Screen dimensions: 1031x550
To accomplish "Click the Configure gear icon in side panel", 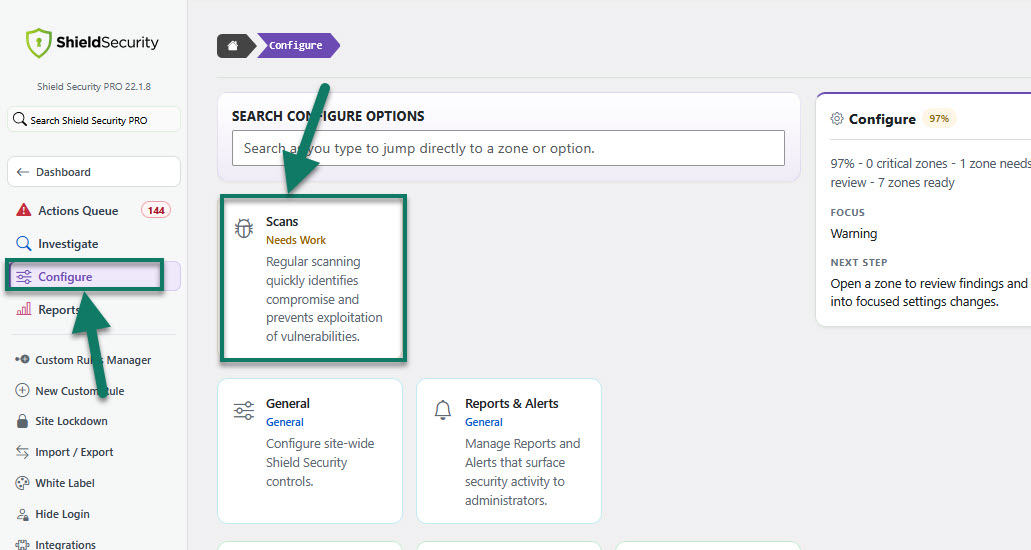I will 836,118.
